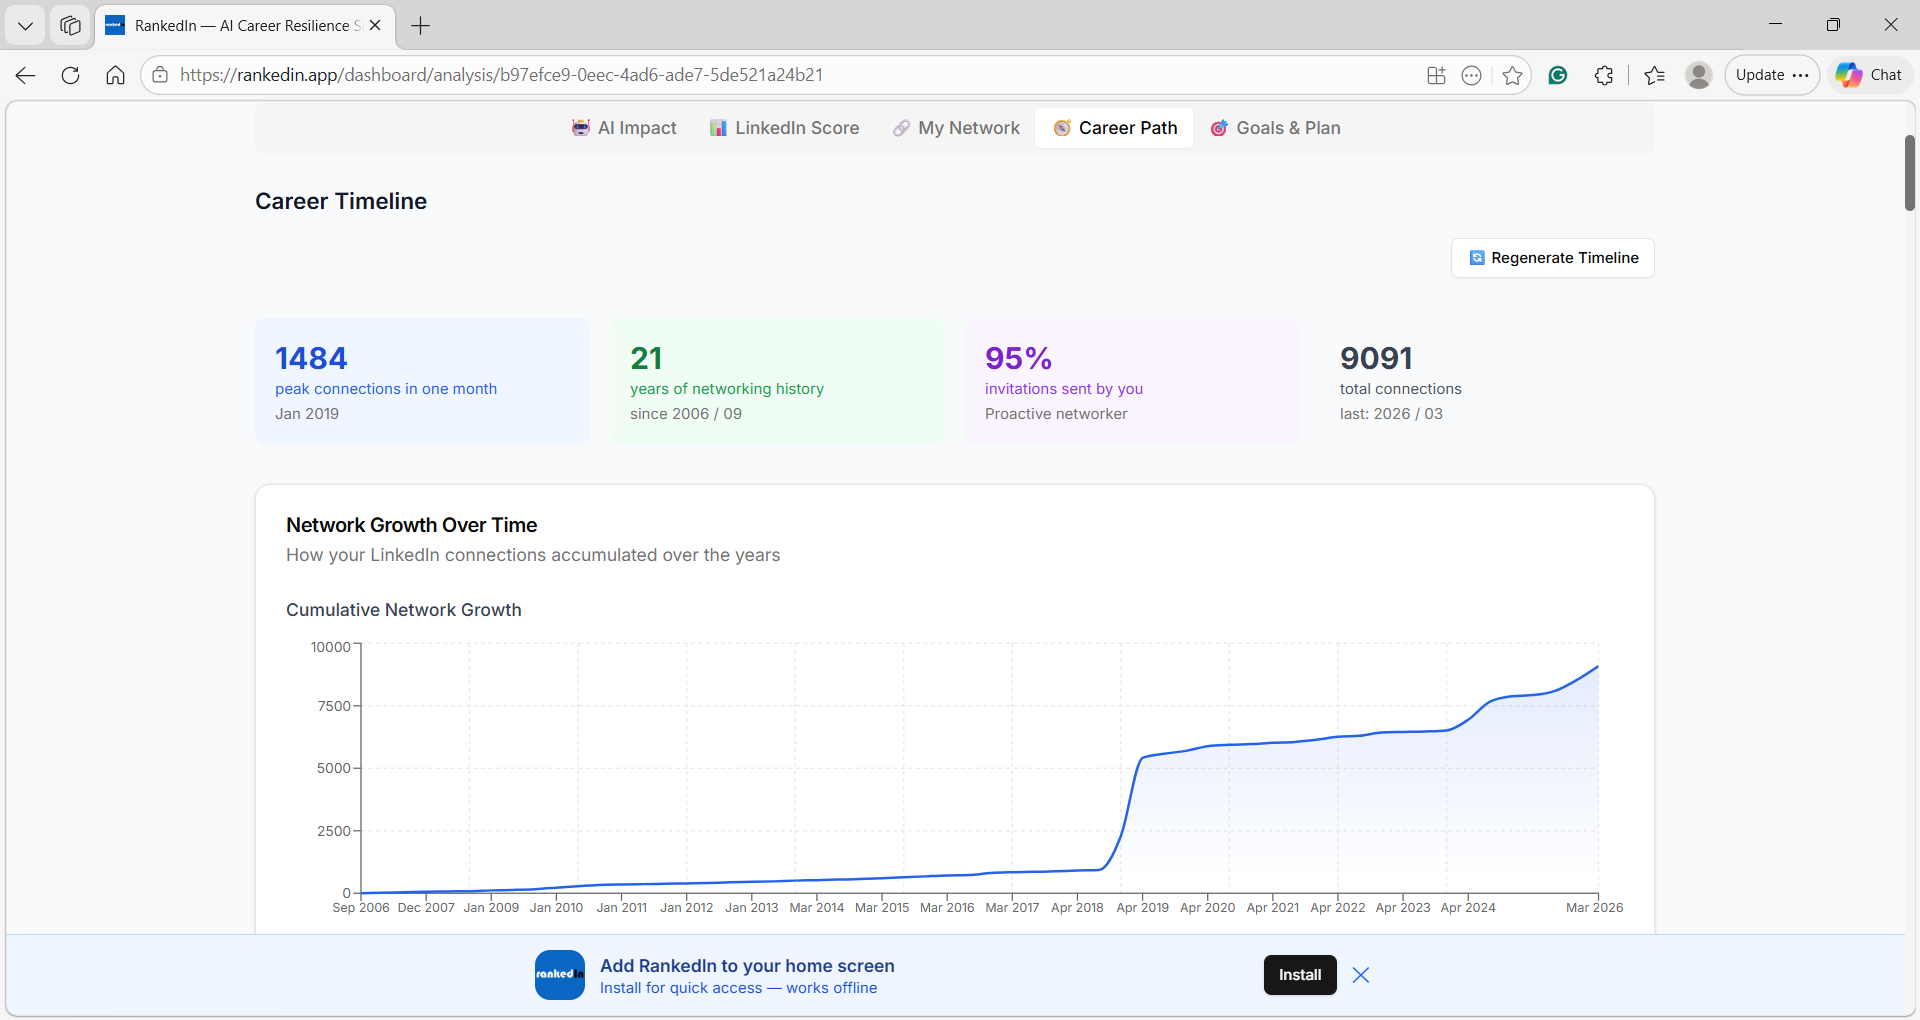Open split screen apps icon

[1436, 75]
